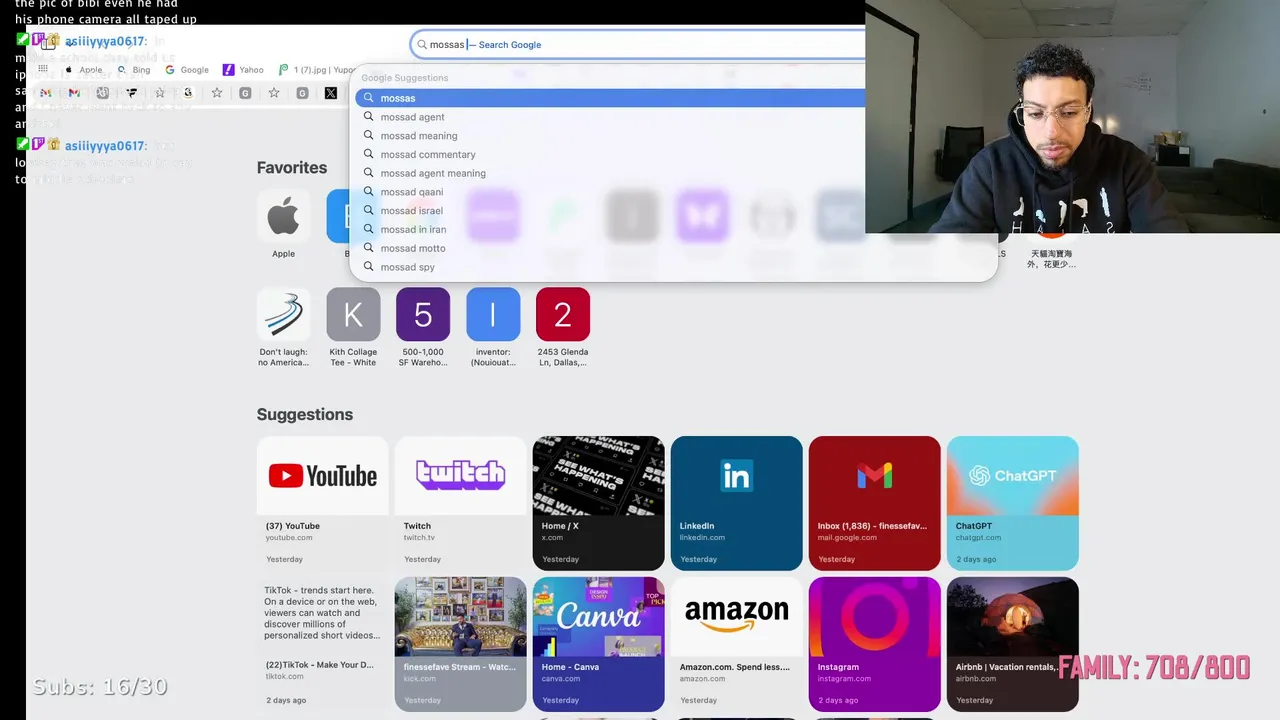Screen dimensions: 1280x720
Task: Open the 'Home / X' suggestion card
Action: click(x=599, y=503)
